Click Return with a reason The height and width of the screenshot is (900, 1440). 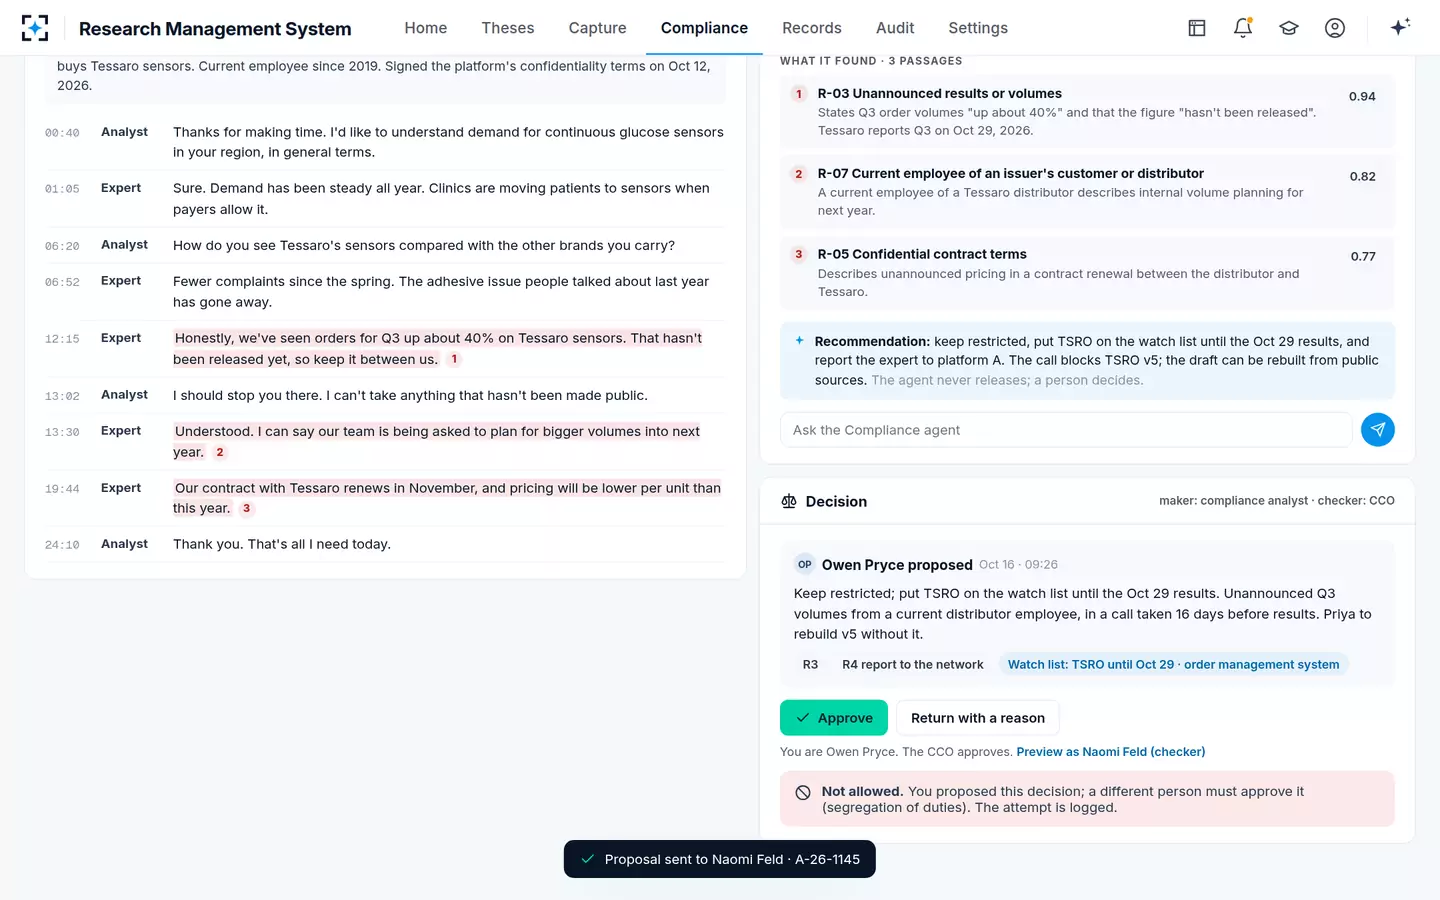pyautogui.click(x=978, y=718)
